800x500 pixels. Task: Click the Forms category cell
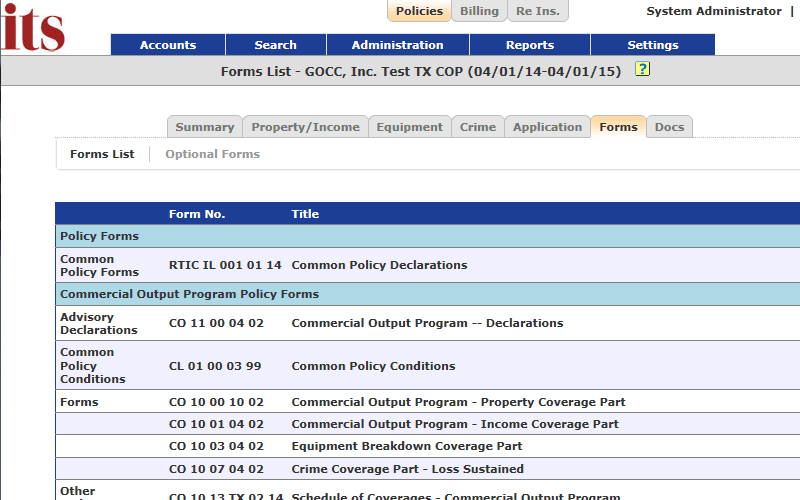(79, 402)
